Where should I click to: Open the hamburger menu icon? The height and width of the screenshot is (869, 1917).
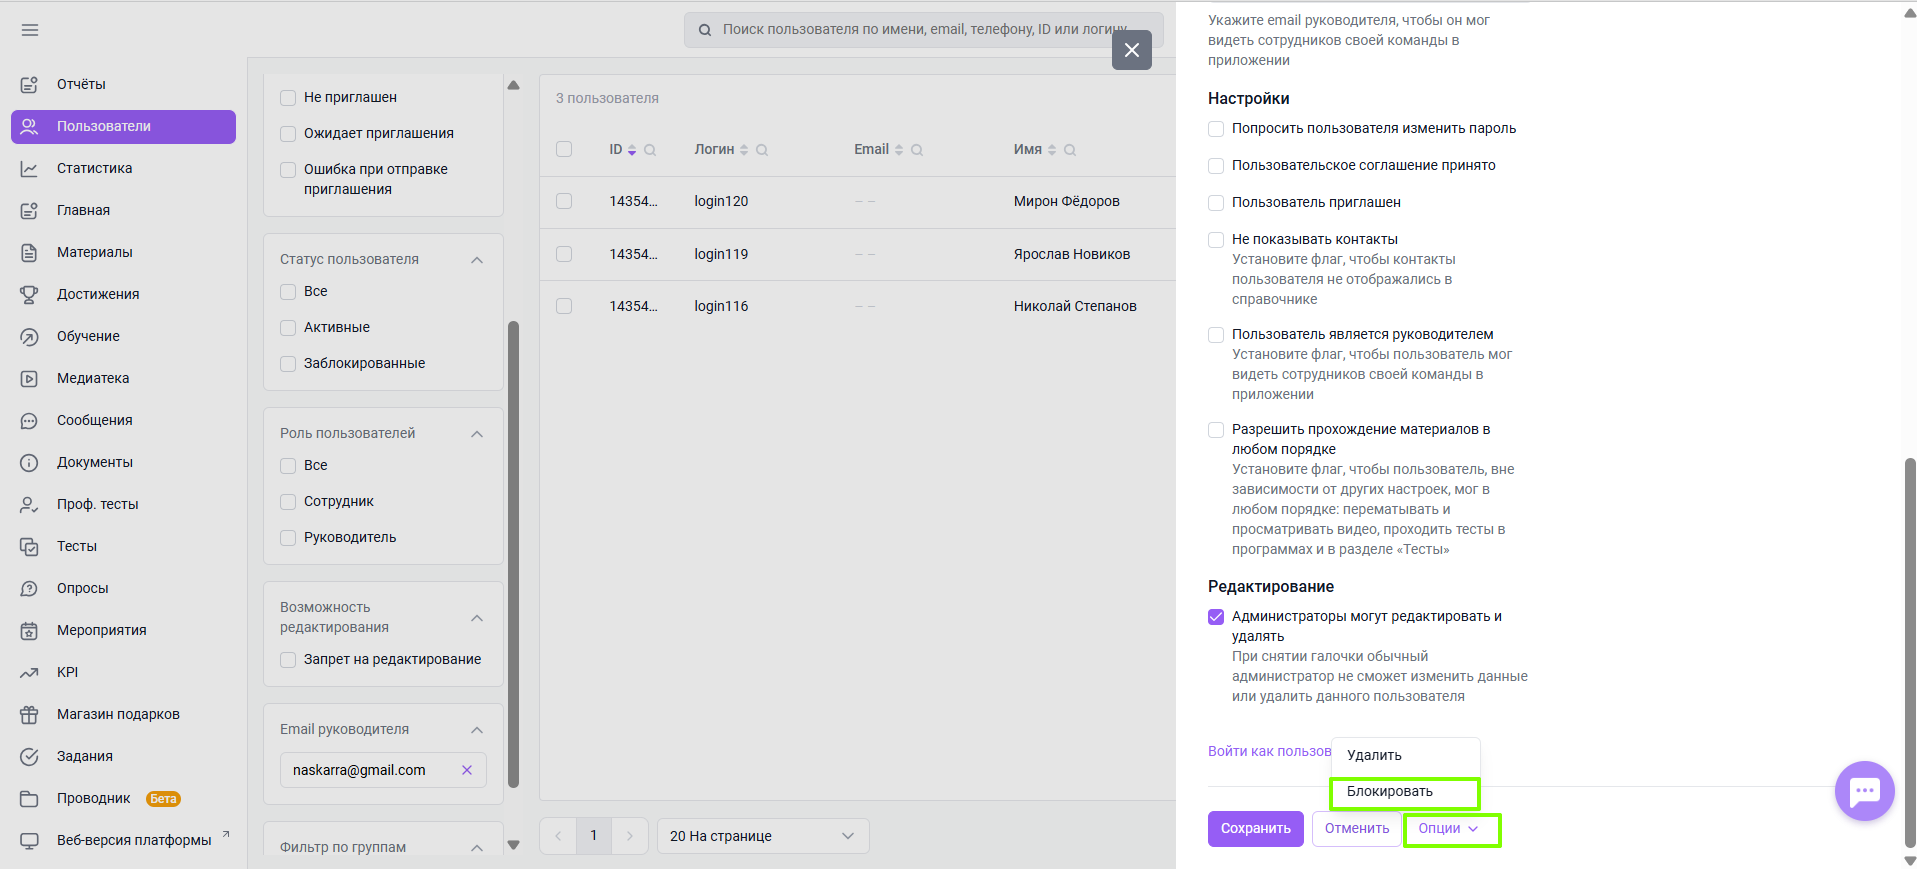coord(30,30)
